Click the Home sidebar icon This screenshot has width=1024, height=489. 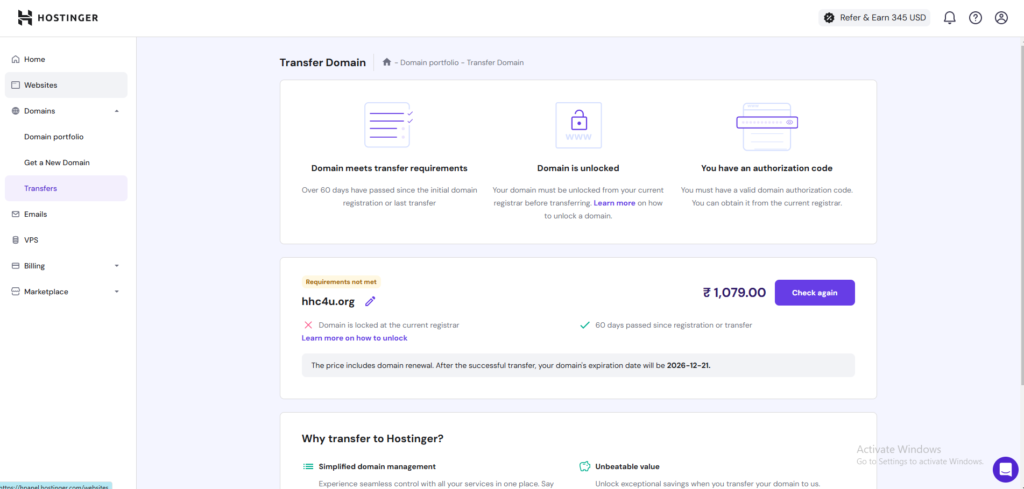pos(15,59)
